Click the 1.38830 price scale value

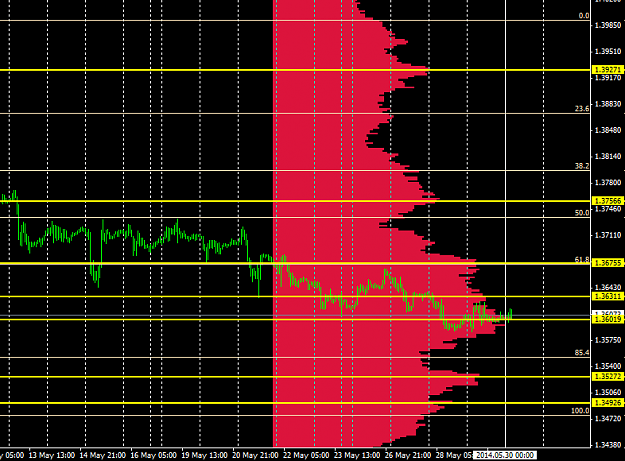pyautogui.click(x=608, y=104)
